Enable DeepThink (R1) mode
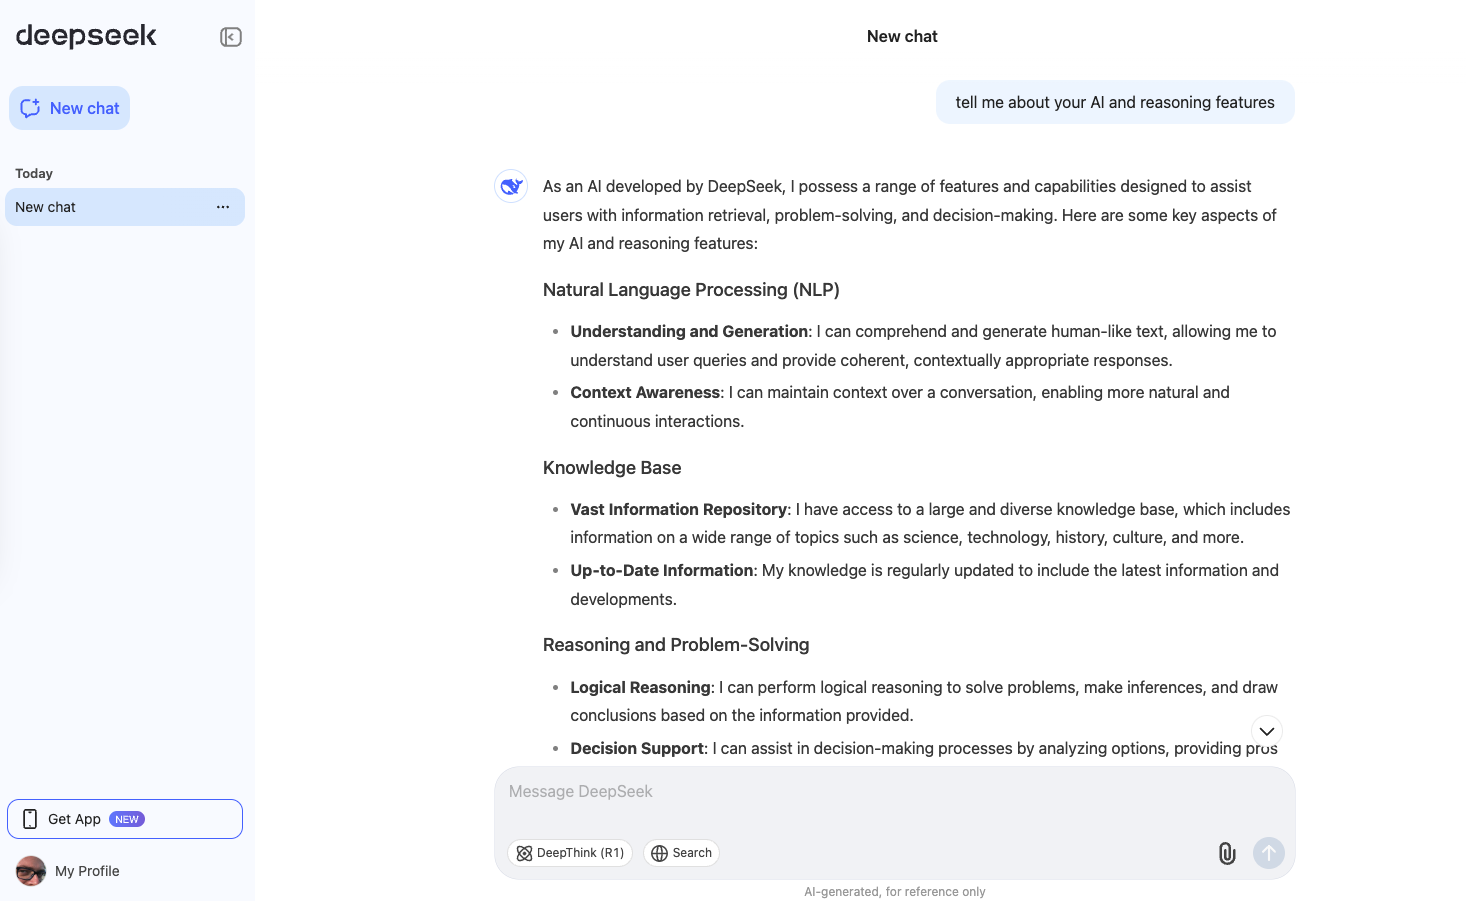The height and width of the screenshot is (901, 1466). [x=570, y=853]
